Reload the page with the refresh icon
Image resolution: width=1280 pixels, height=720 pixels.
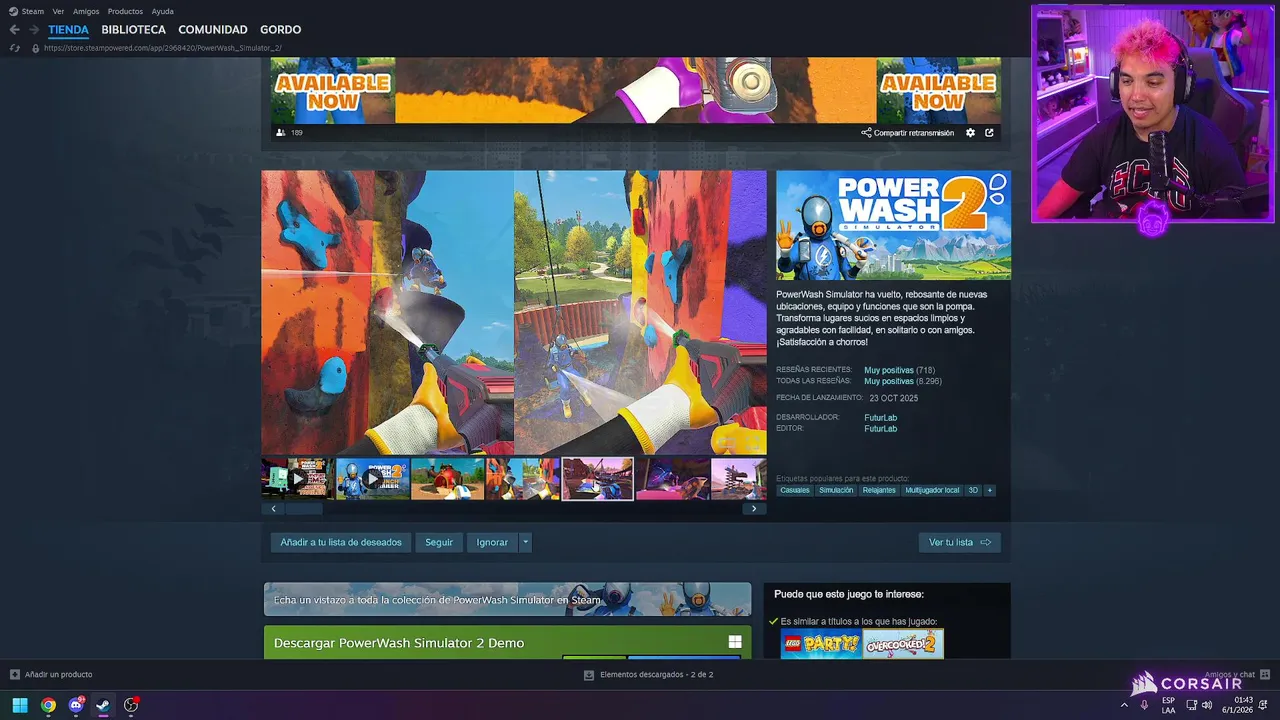click(14, 48)
